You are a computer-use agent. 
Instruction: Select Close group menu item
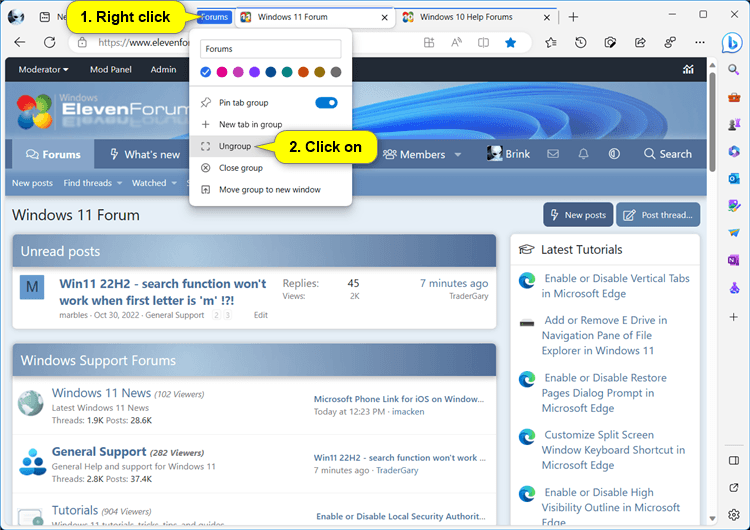click(271, 168)
